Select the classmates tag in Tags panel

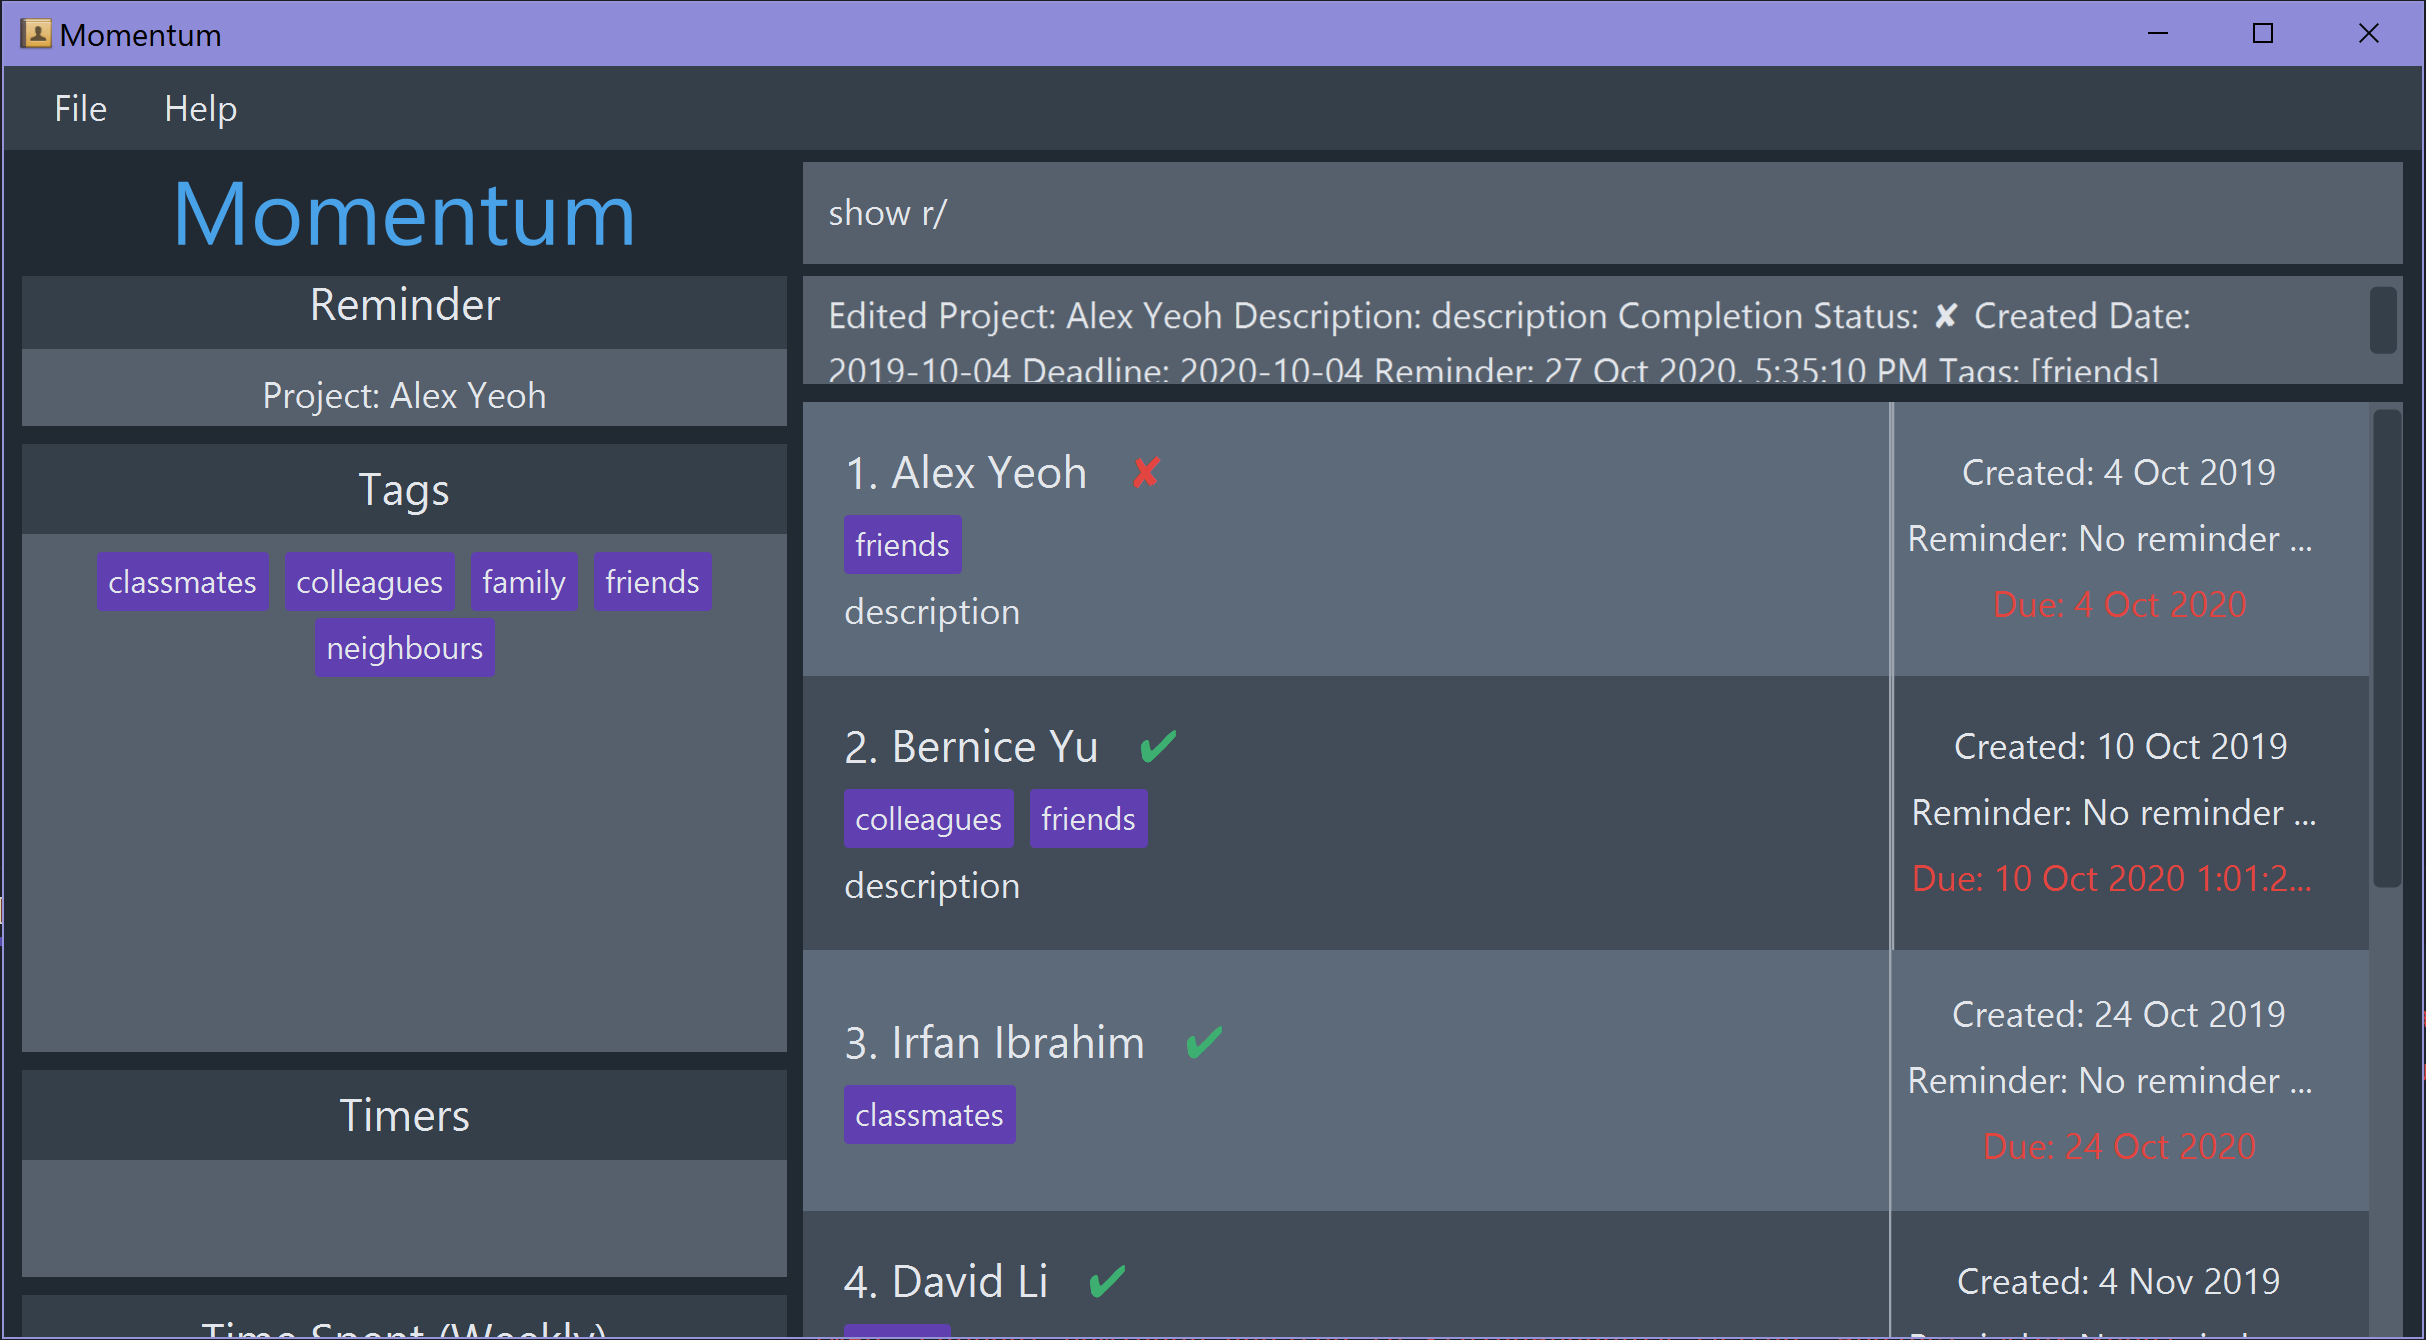tap(182, 582)
